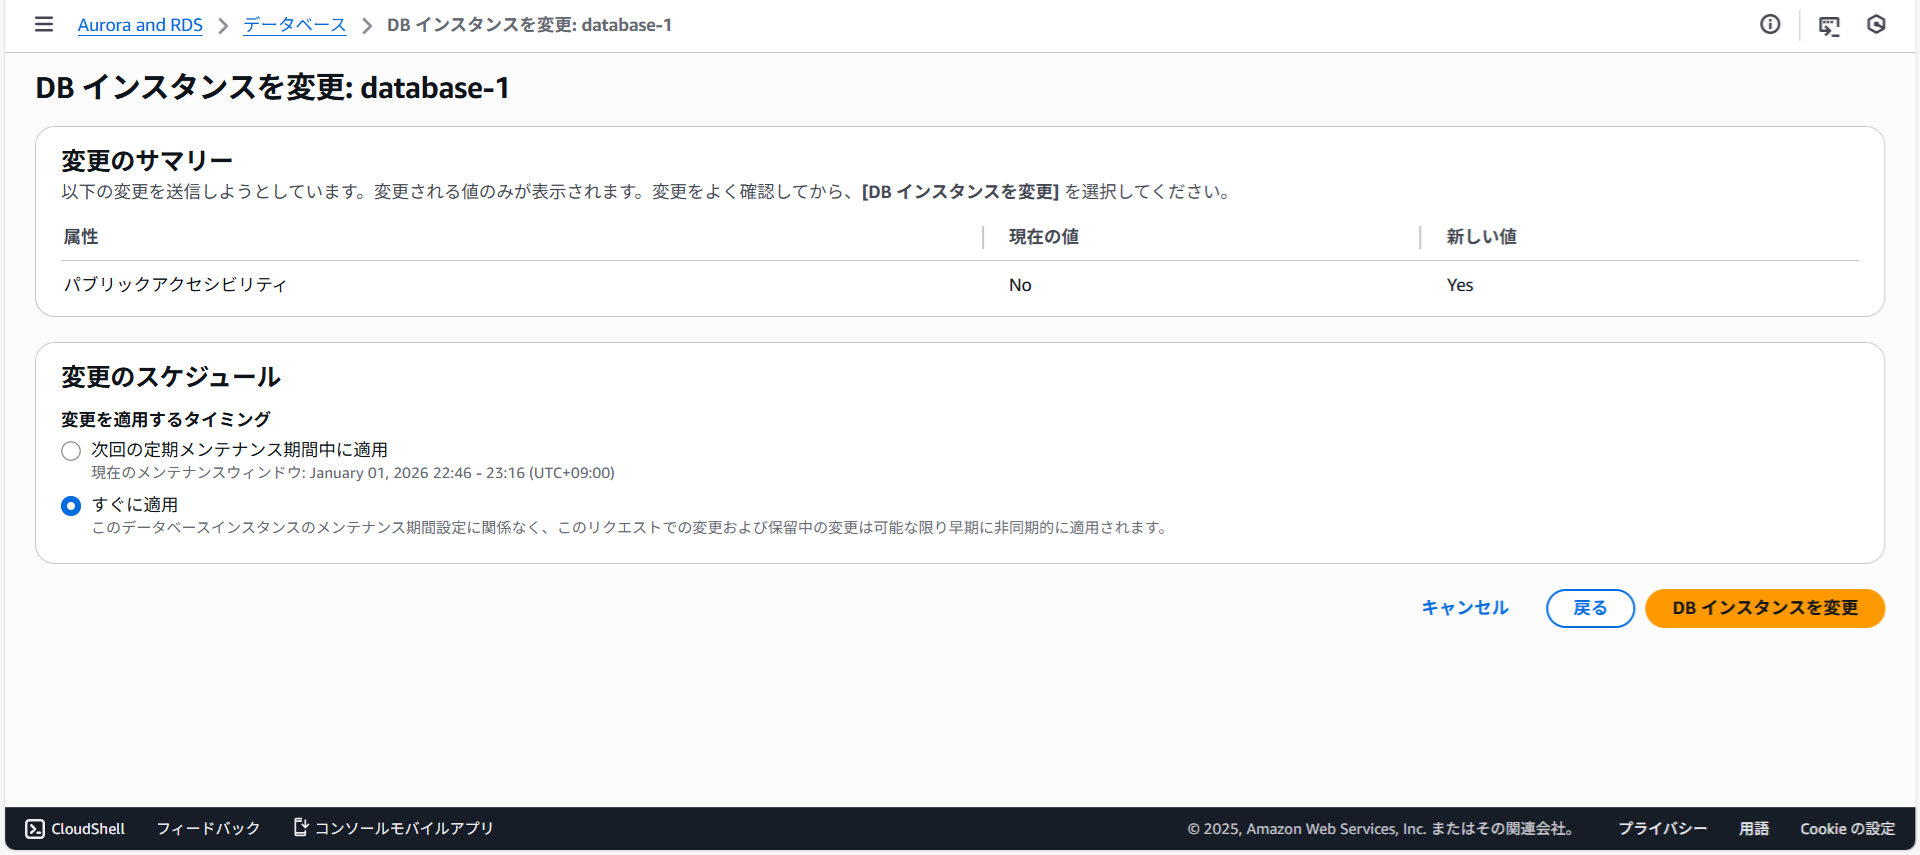This screenshot has width=1920, height=855.
Task: Open the Amazon Q hexagon icon
Action: point(1876,25)
